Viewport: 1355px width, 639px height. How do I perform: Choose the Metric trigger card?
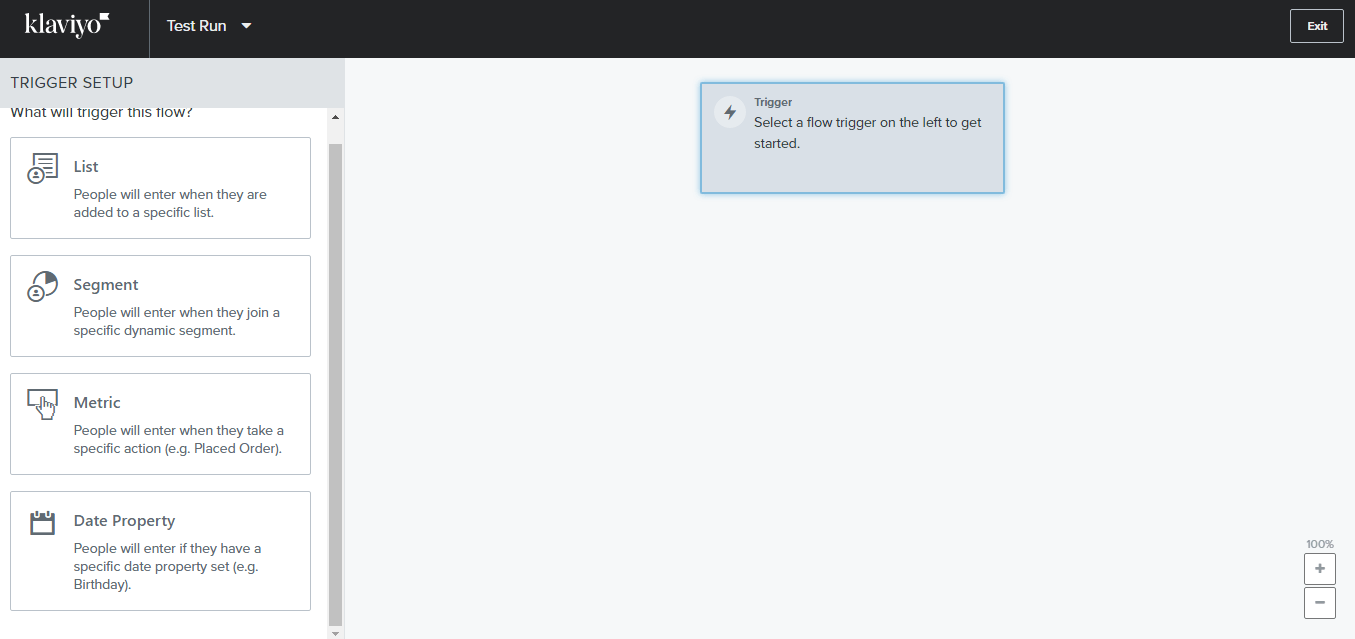tap(160, 423)
